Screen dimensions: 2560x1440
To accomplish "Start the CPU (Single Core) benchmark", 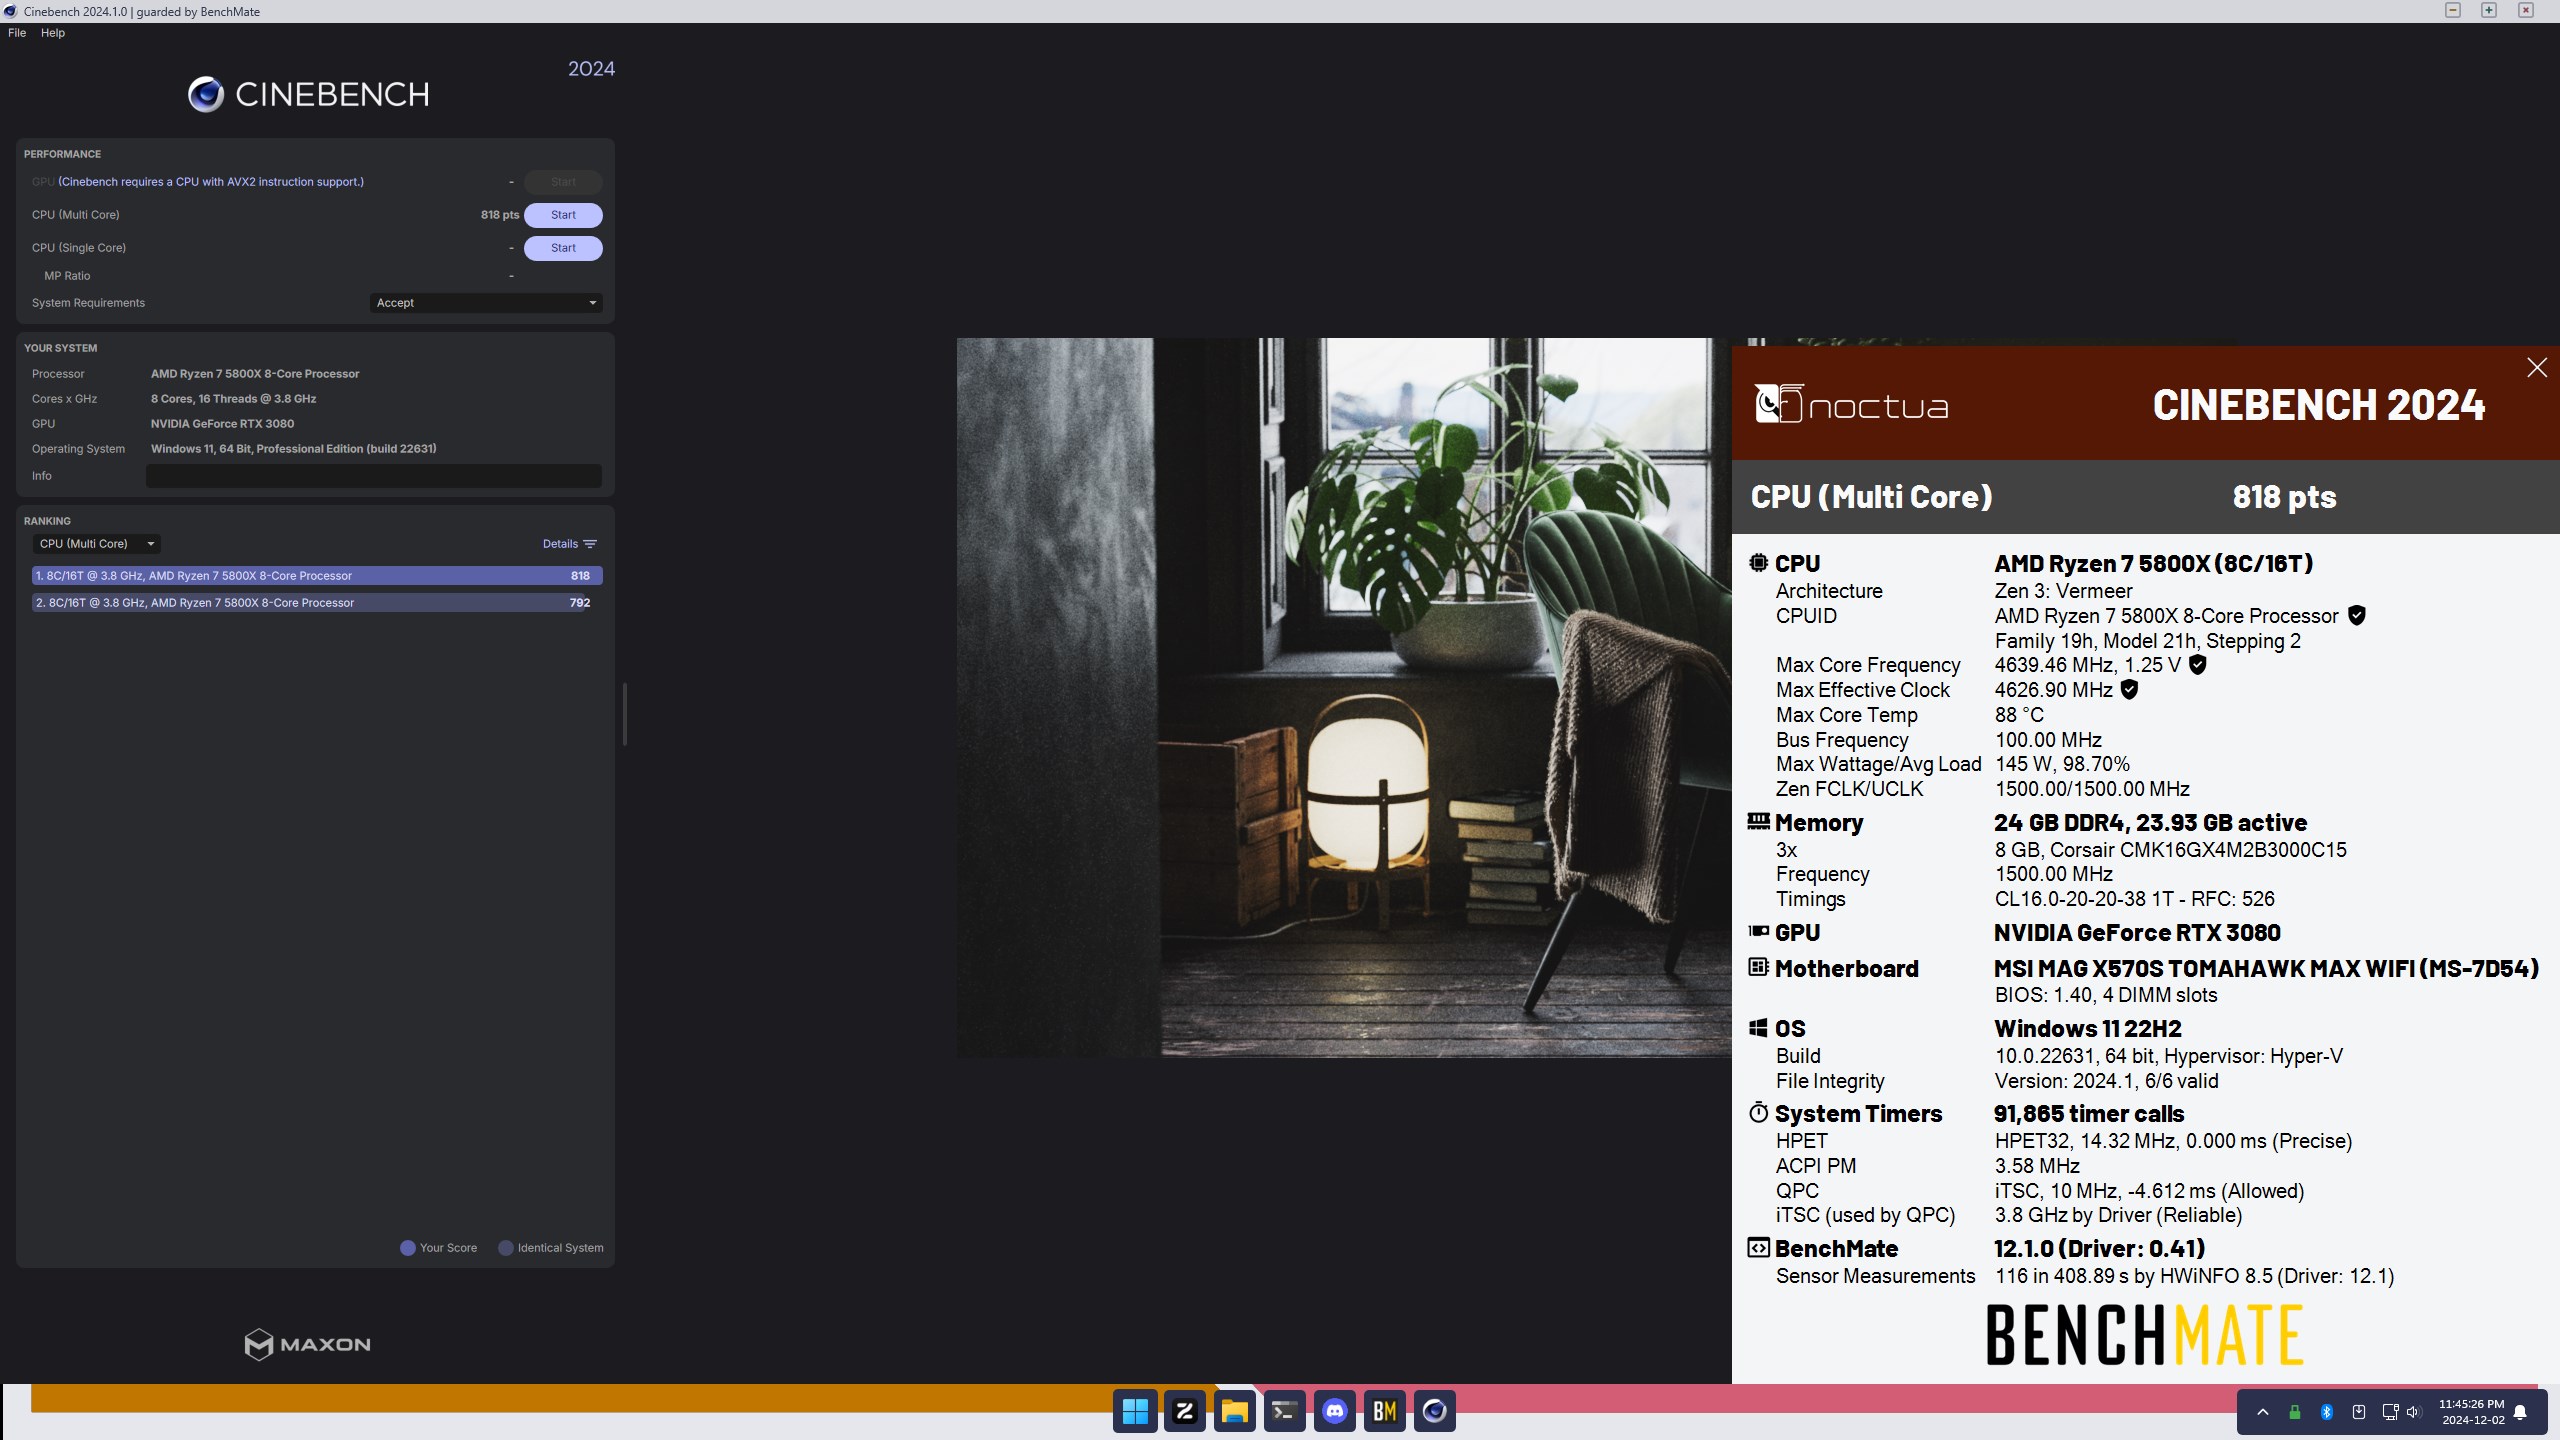I will 563,248.
